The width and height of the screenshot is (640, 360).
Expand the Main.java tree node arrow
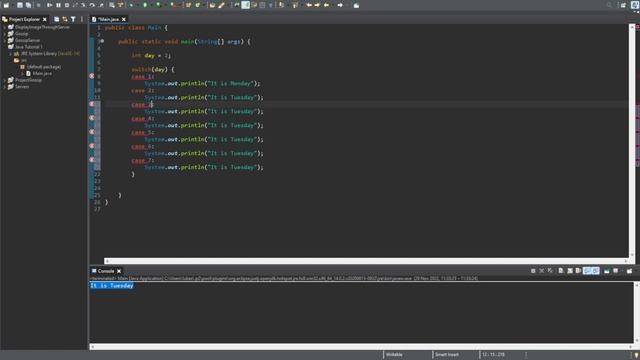coord(22,73)
